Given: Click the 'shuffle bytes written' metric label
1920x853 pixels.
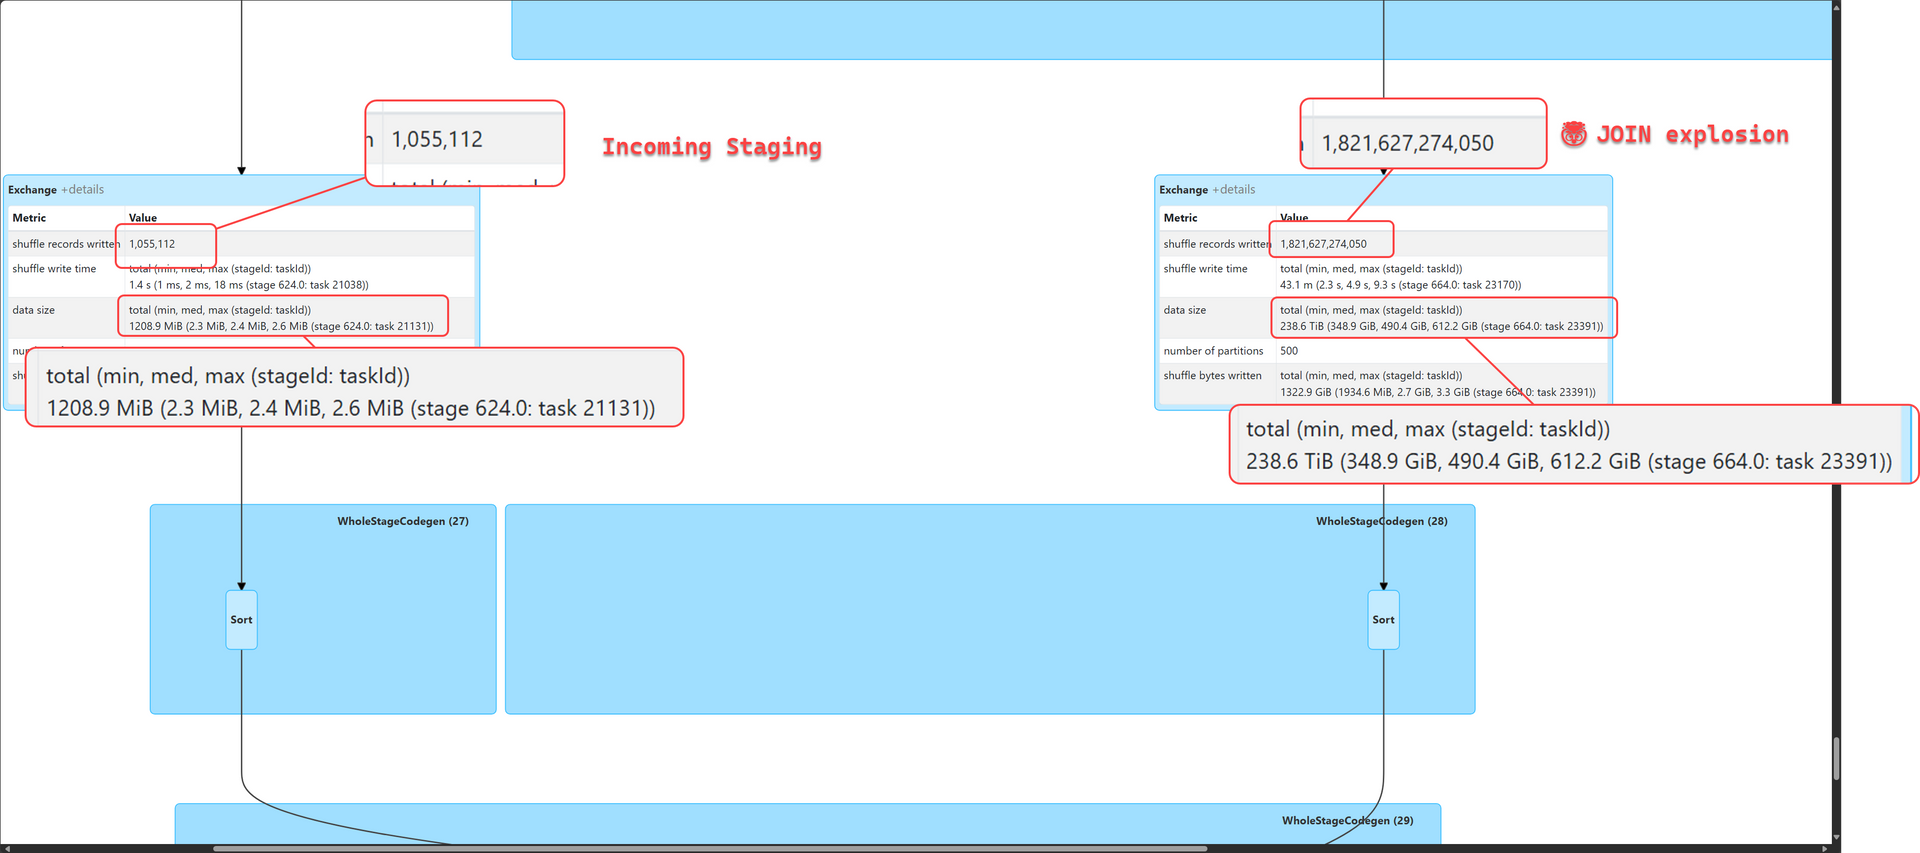Looking at the screenshot, I should 1212,376.
